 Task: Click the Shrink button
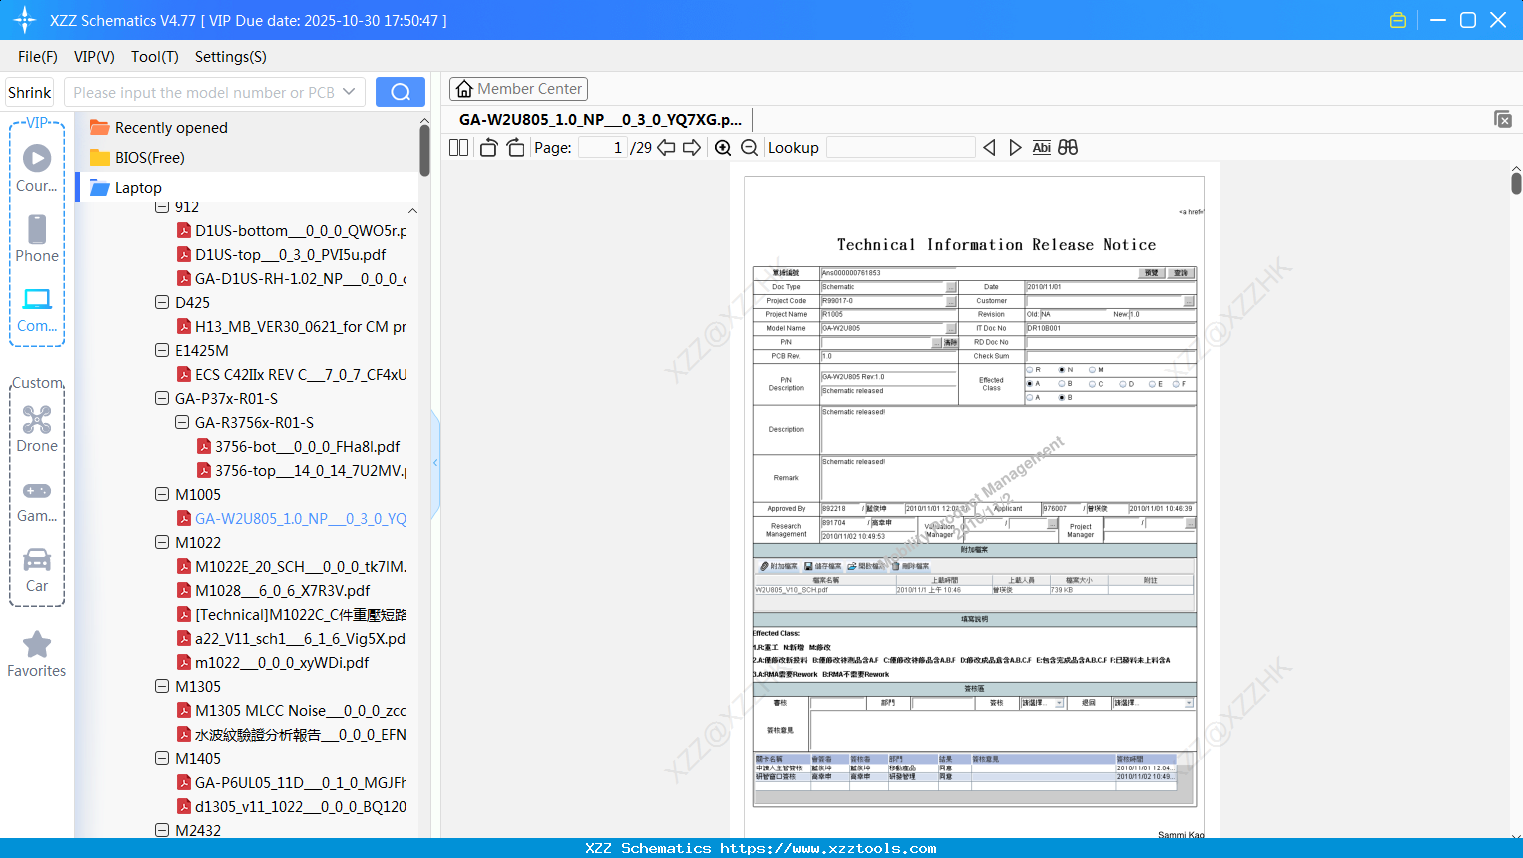29,92
